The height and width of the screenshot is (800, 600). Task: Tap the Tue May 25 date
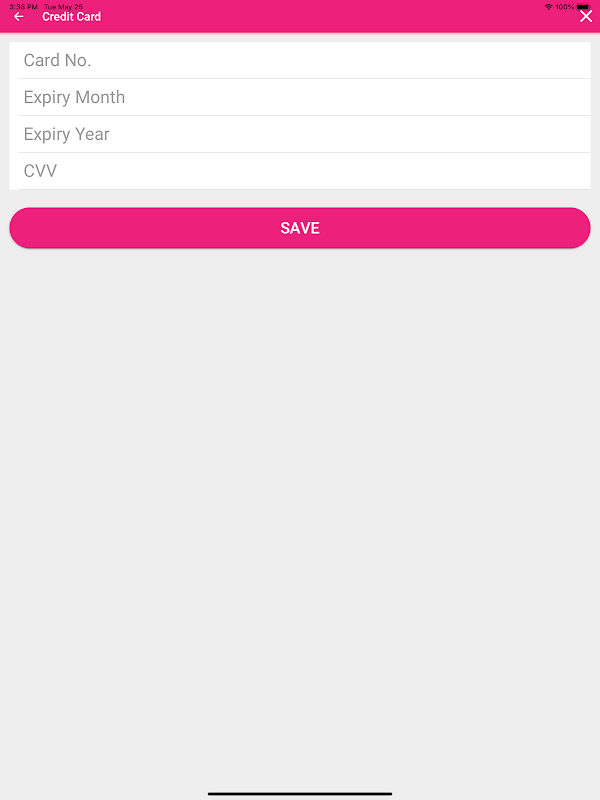[63, 6]
